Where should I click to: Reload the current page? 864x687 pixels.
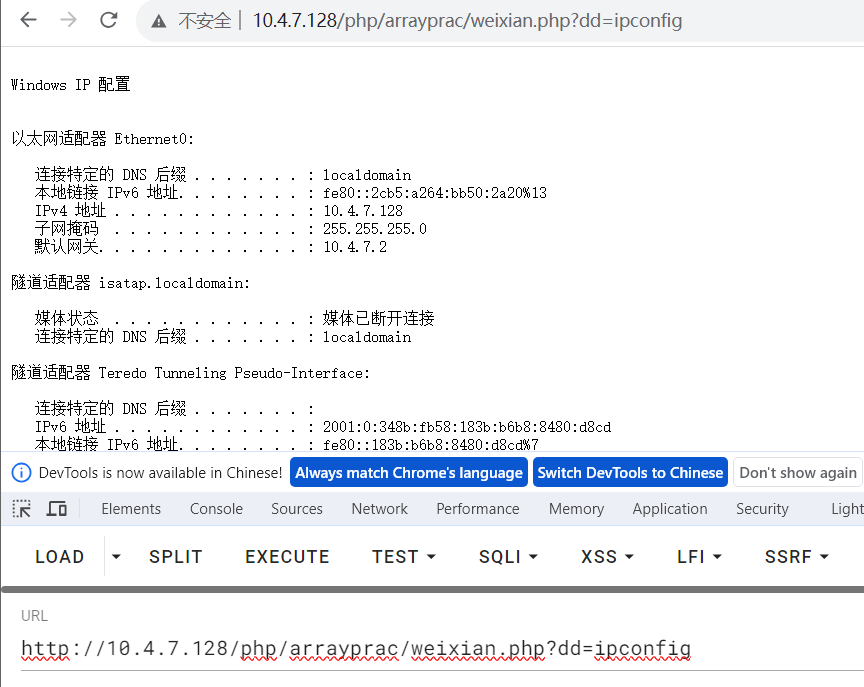(x=109, y=20)
